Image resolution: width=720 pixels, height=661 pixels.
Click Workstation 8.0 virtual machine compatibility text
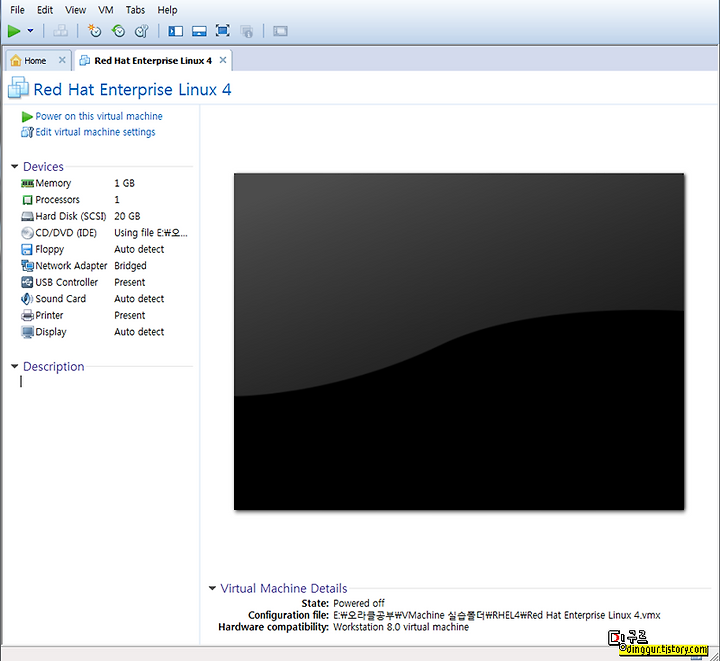(401, 627)
